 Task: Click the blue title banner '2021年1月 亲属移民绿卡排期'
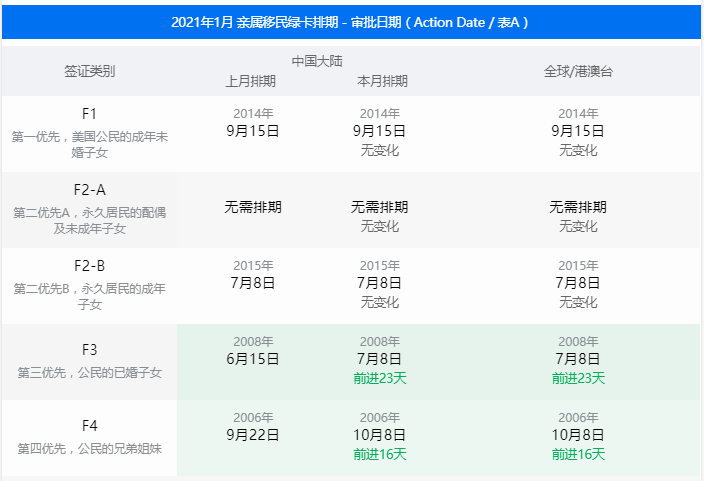click(351, 22)
